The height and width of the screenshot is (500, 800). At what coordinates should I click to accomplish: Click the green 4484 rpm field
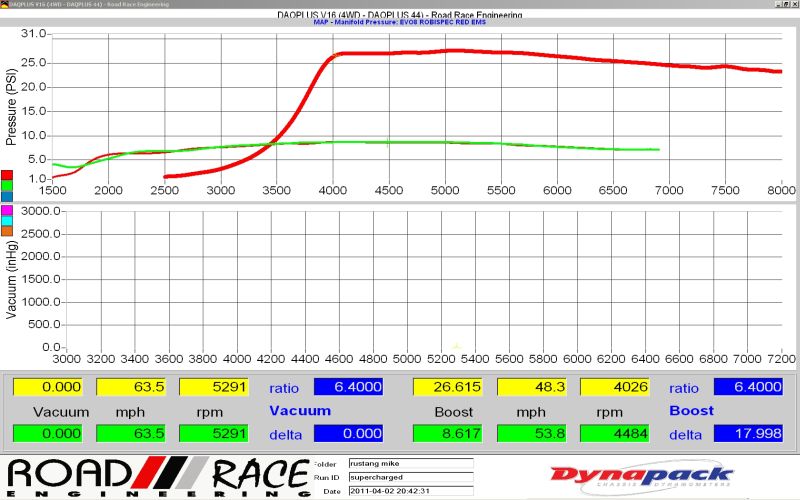pos(615,434)
